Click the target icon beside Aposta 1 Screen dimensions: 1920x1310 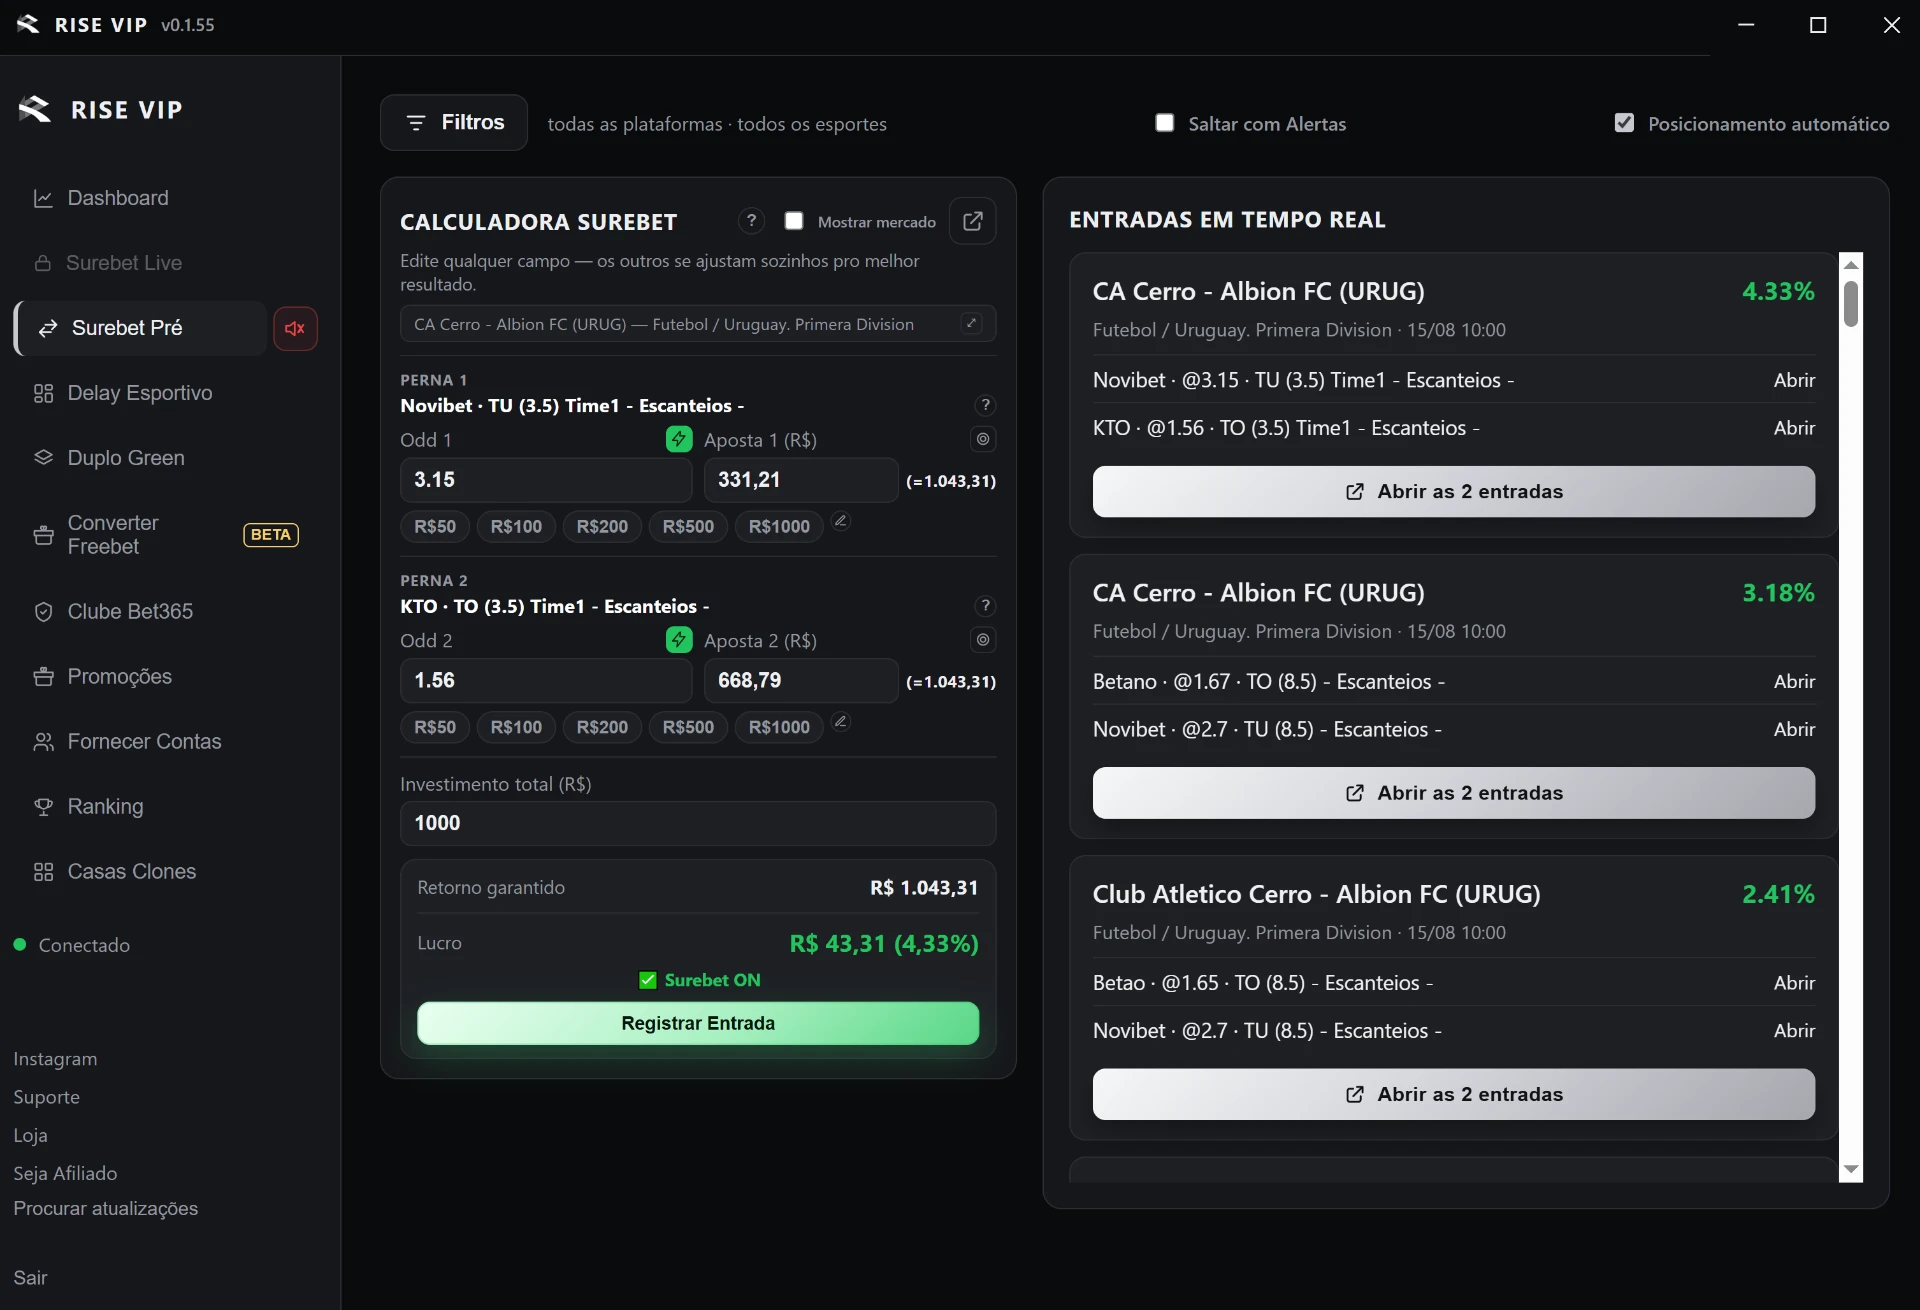point(983,439)
